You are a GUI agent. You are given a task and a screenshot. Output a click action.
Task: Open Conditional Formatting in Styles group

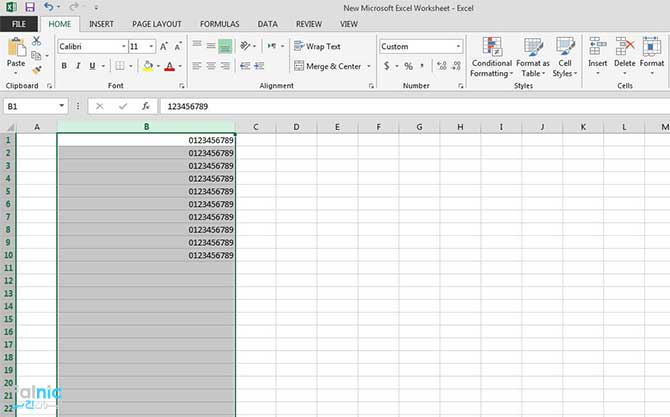491,56
